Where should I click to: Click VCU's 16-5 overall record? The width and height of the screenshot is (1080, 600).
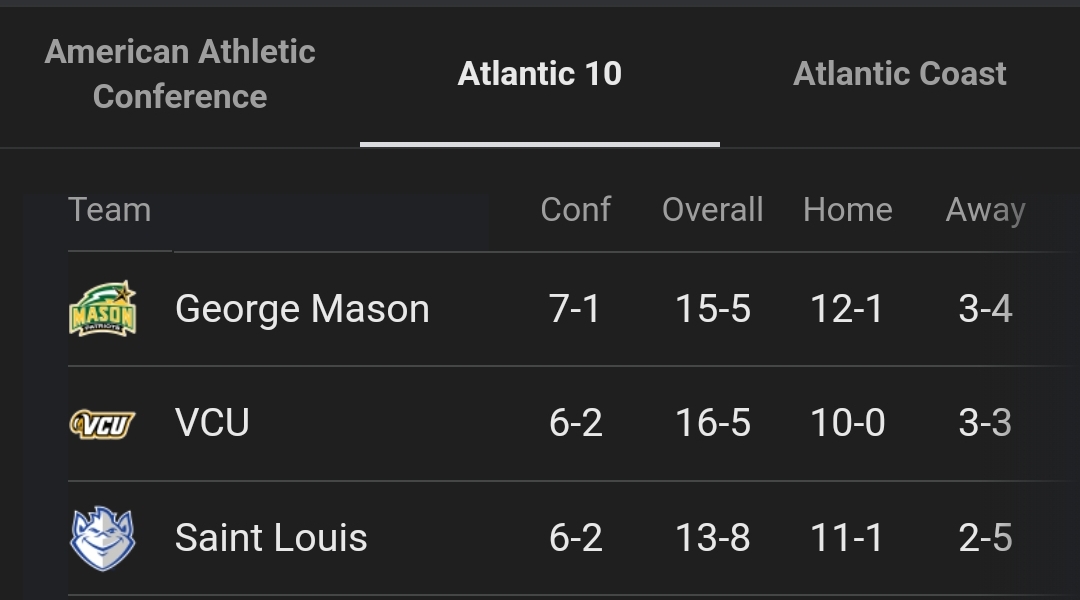pos(713,422)
